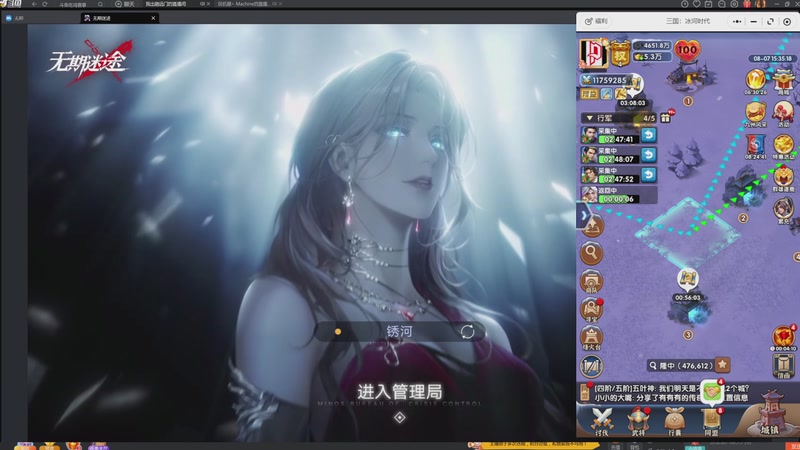
Task: Open the warrior portrait icon 募兵
Action: tap(783, 211)
